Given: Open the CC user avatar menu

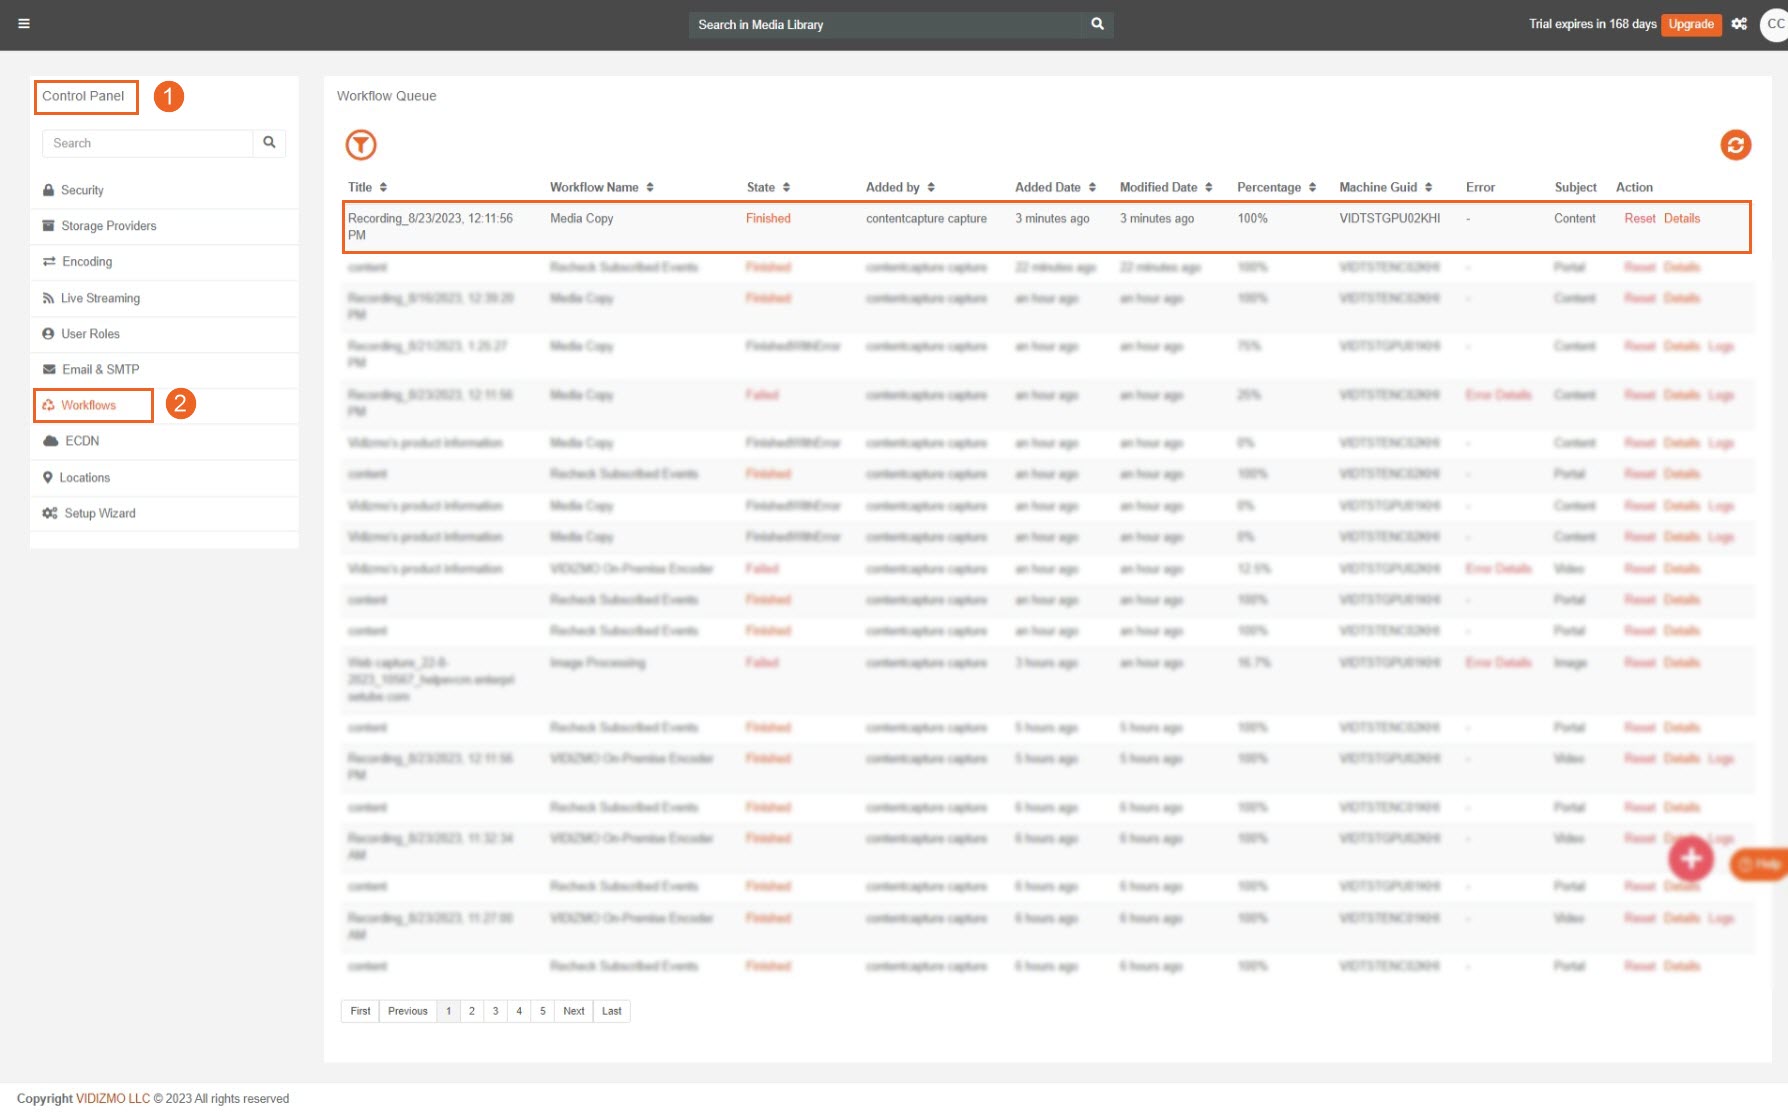Looking at the screenshot, I should (1774, 24).
